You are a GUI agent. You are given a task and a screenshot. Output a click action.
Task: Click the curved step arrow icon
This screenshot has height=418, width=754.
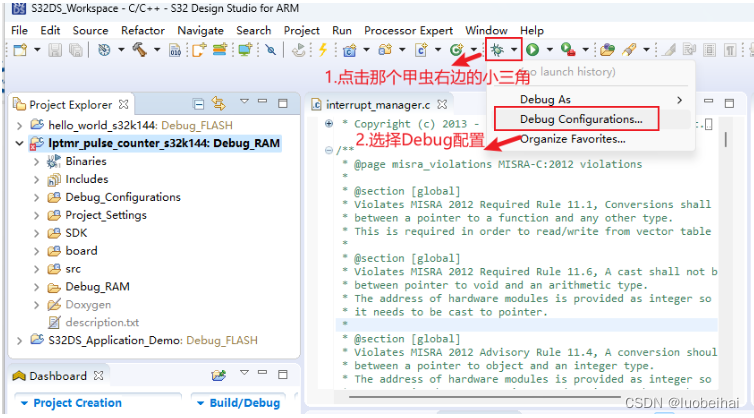click(299, 50)
